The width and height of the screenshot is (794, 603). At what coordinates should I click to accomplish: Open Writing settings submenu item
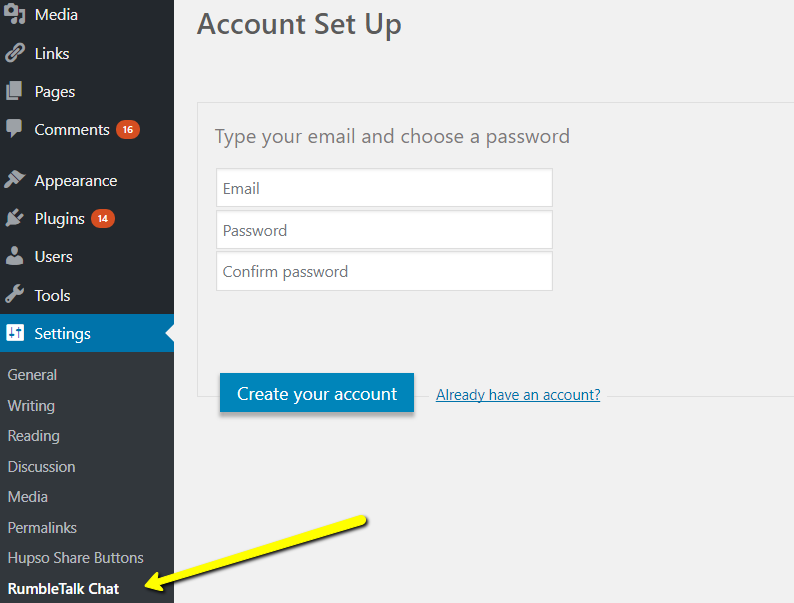31,406
